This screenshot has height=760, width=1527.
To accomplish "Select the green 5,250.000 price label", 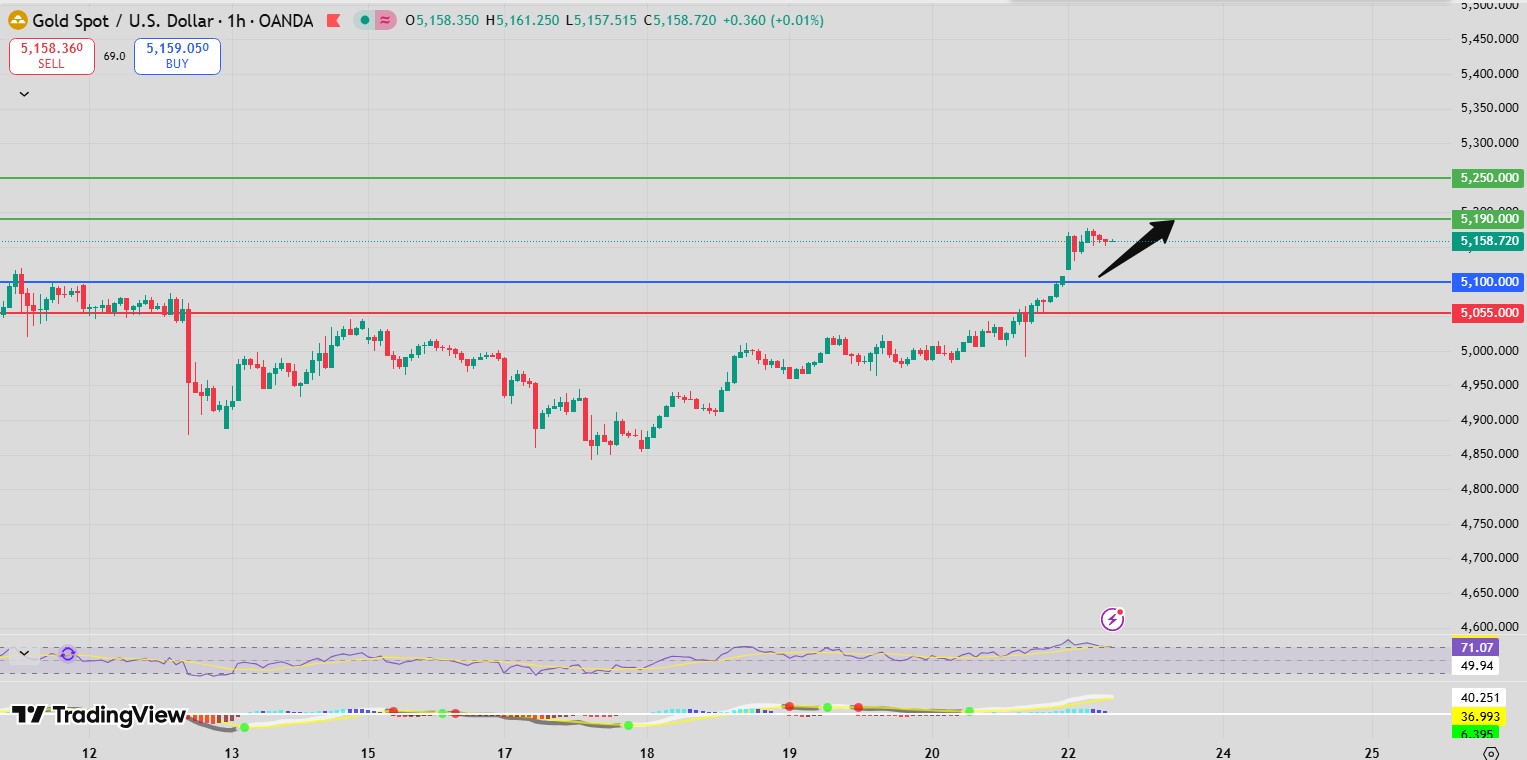I will coord(1488,178).
